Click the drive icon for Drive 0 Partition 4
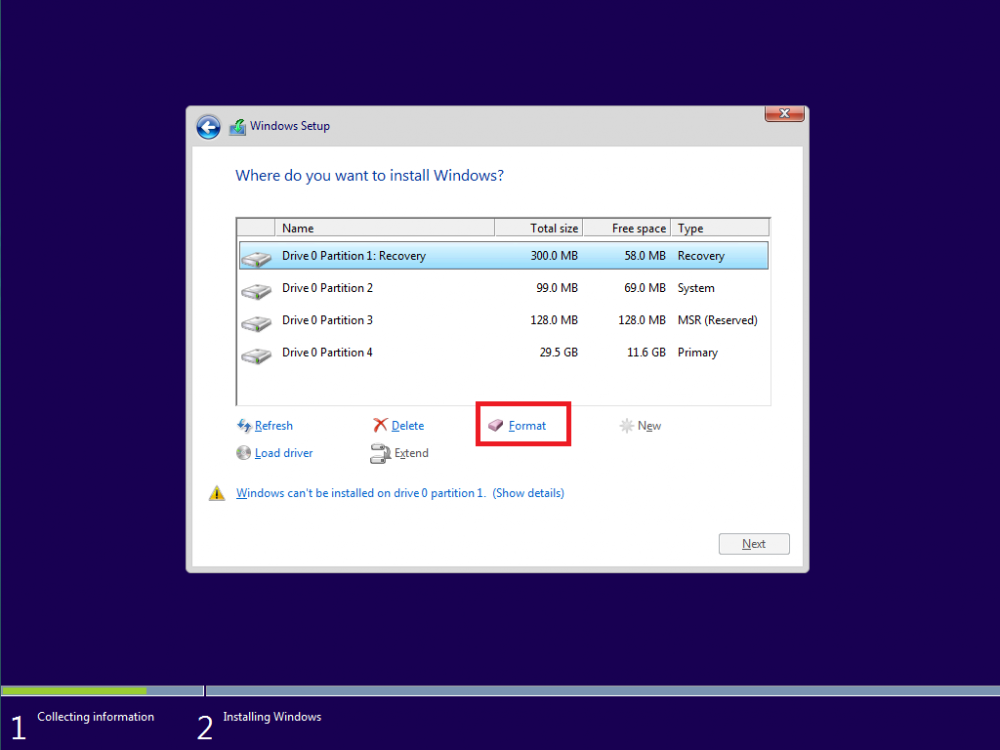The width and height of the screenshot is (1000, 750). click(x=256, y=355)
